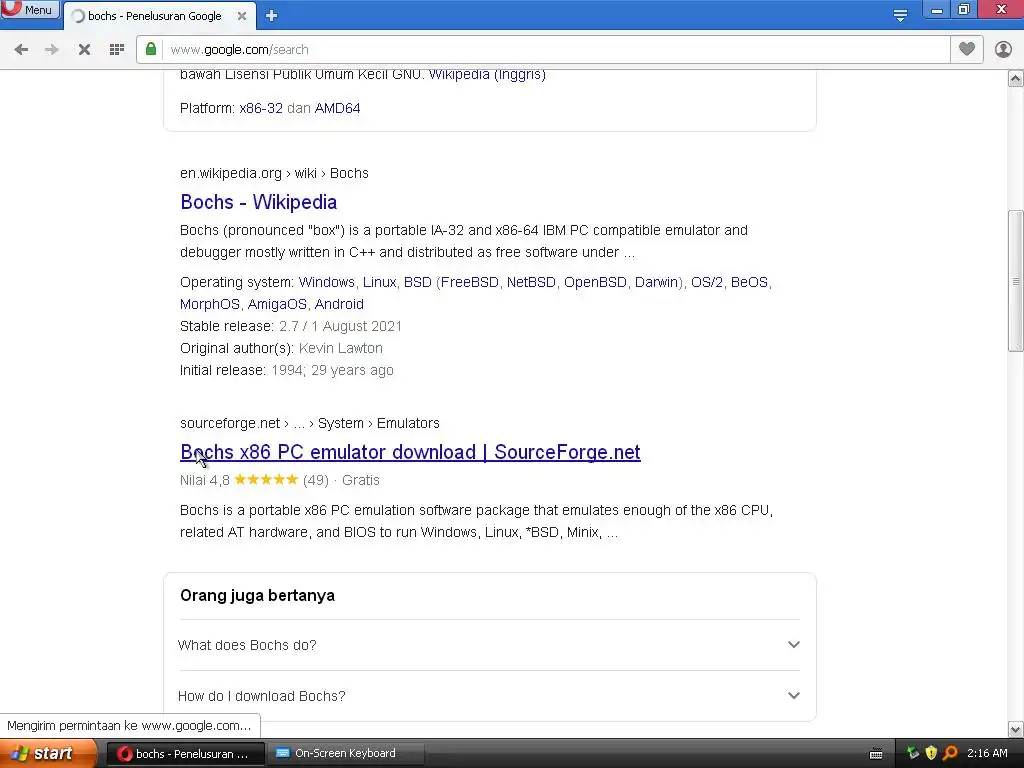The width and height of the screenshot is (1024, 768).
Task: Click 'Orang juga bertanya' heading
Action: (257, 596)
